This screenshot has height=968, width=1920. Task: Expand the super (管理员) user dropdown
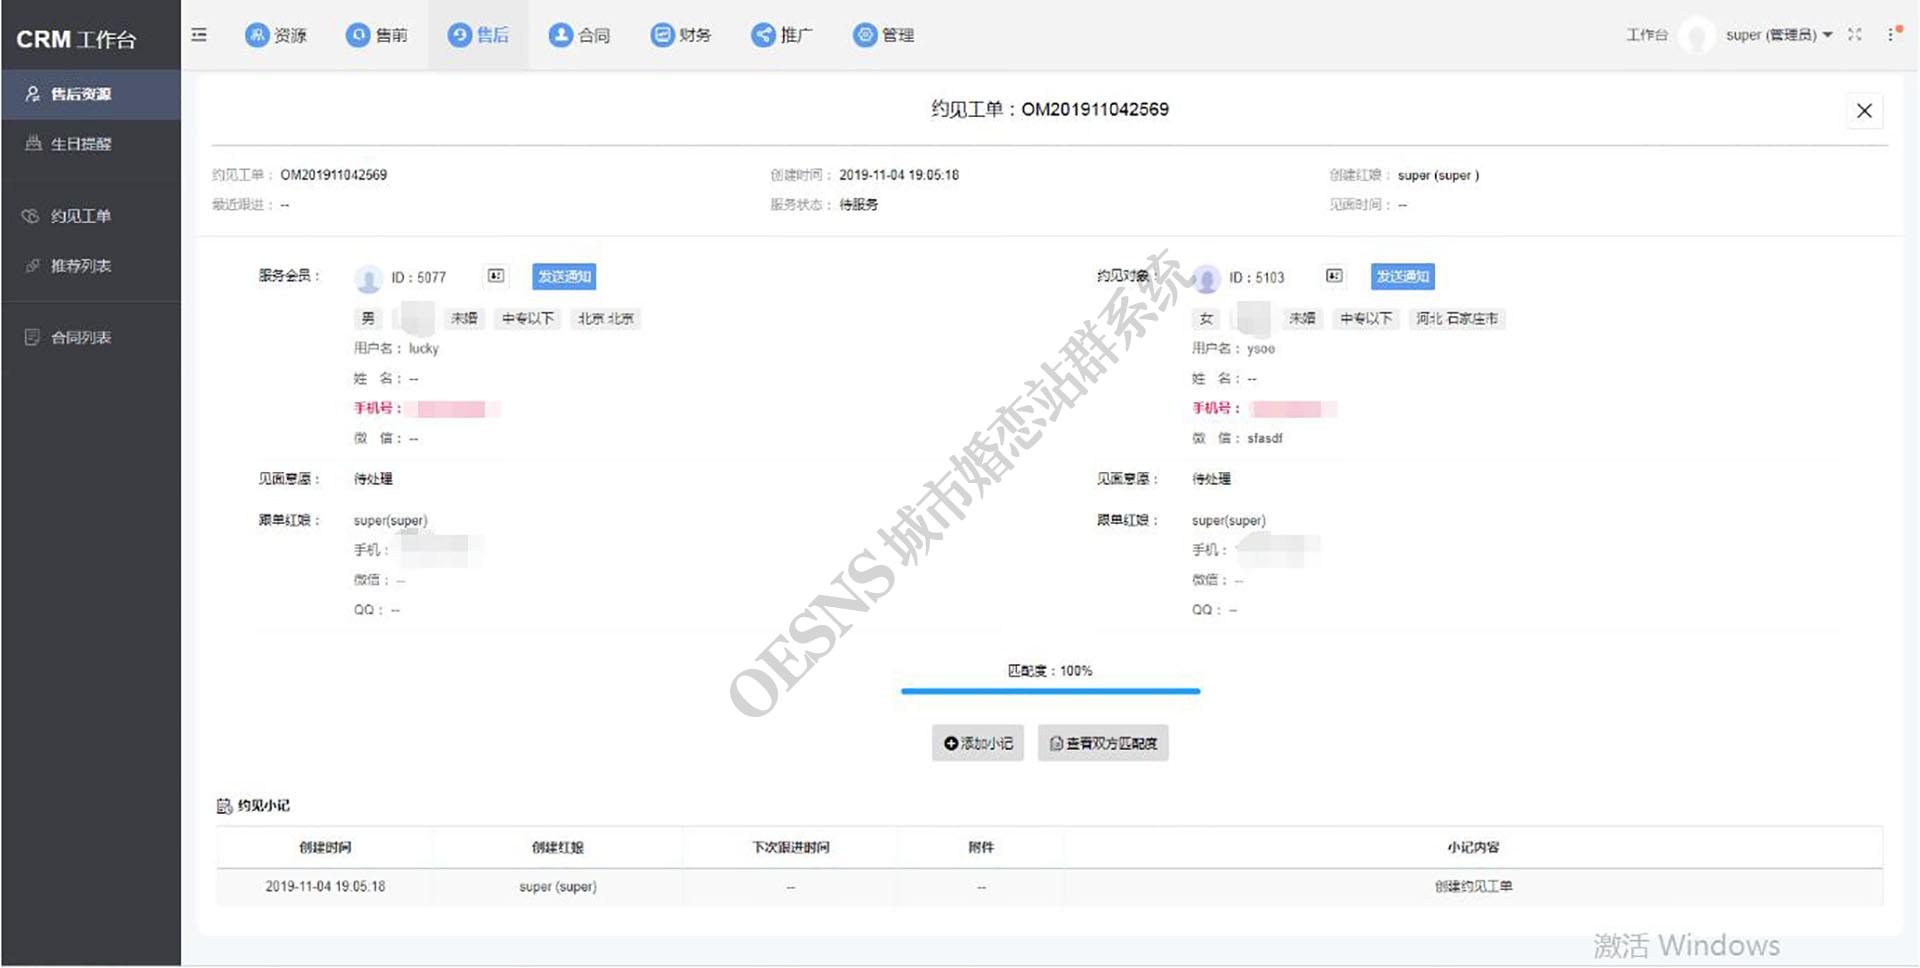coord(1778,35)
